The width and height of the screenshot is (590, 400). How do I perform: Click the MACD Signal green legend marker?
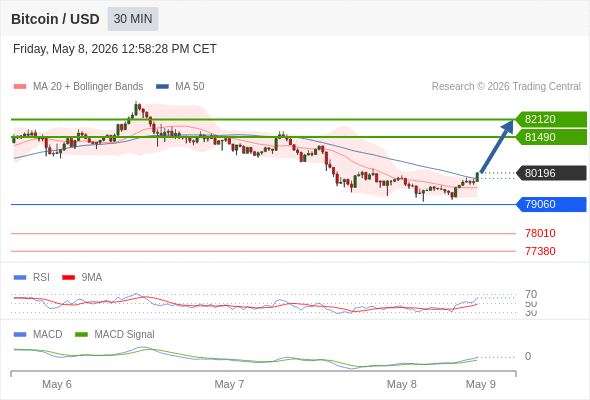click(81, 335)
